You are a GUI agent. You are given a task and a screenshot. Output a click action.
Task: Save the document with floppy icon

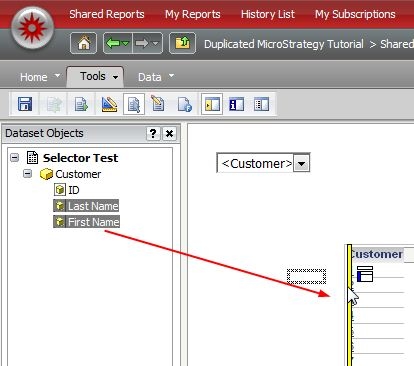point(25,104)
